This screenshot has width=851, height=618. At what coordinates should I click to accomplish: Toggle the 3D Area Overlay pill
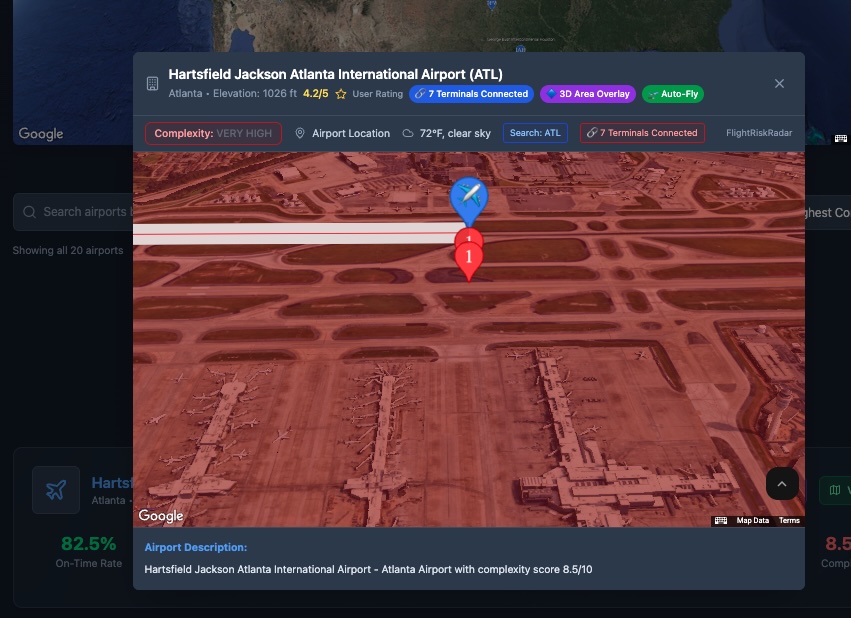pyautogui.click(x=588, y=94)
